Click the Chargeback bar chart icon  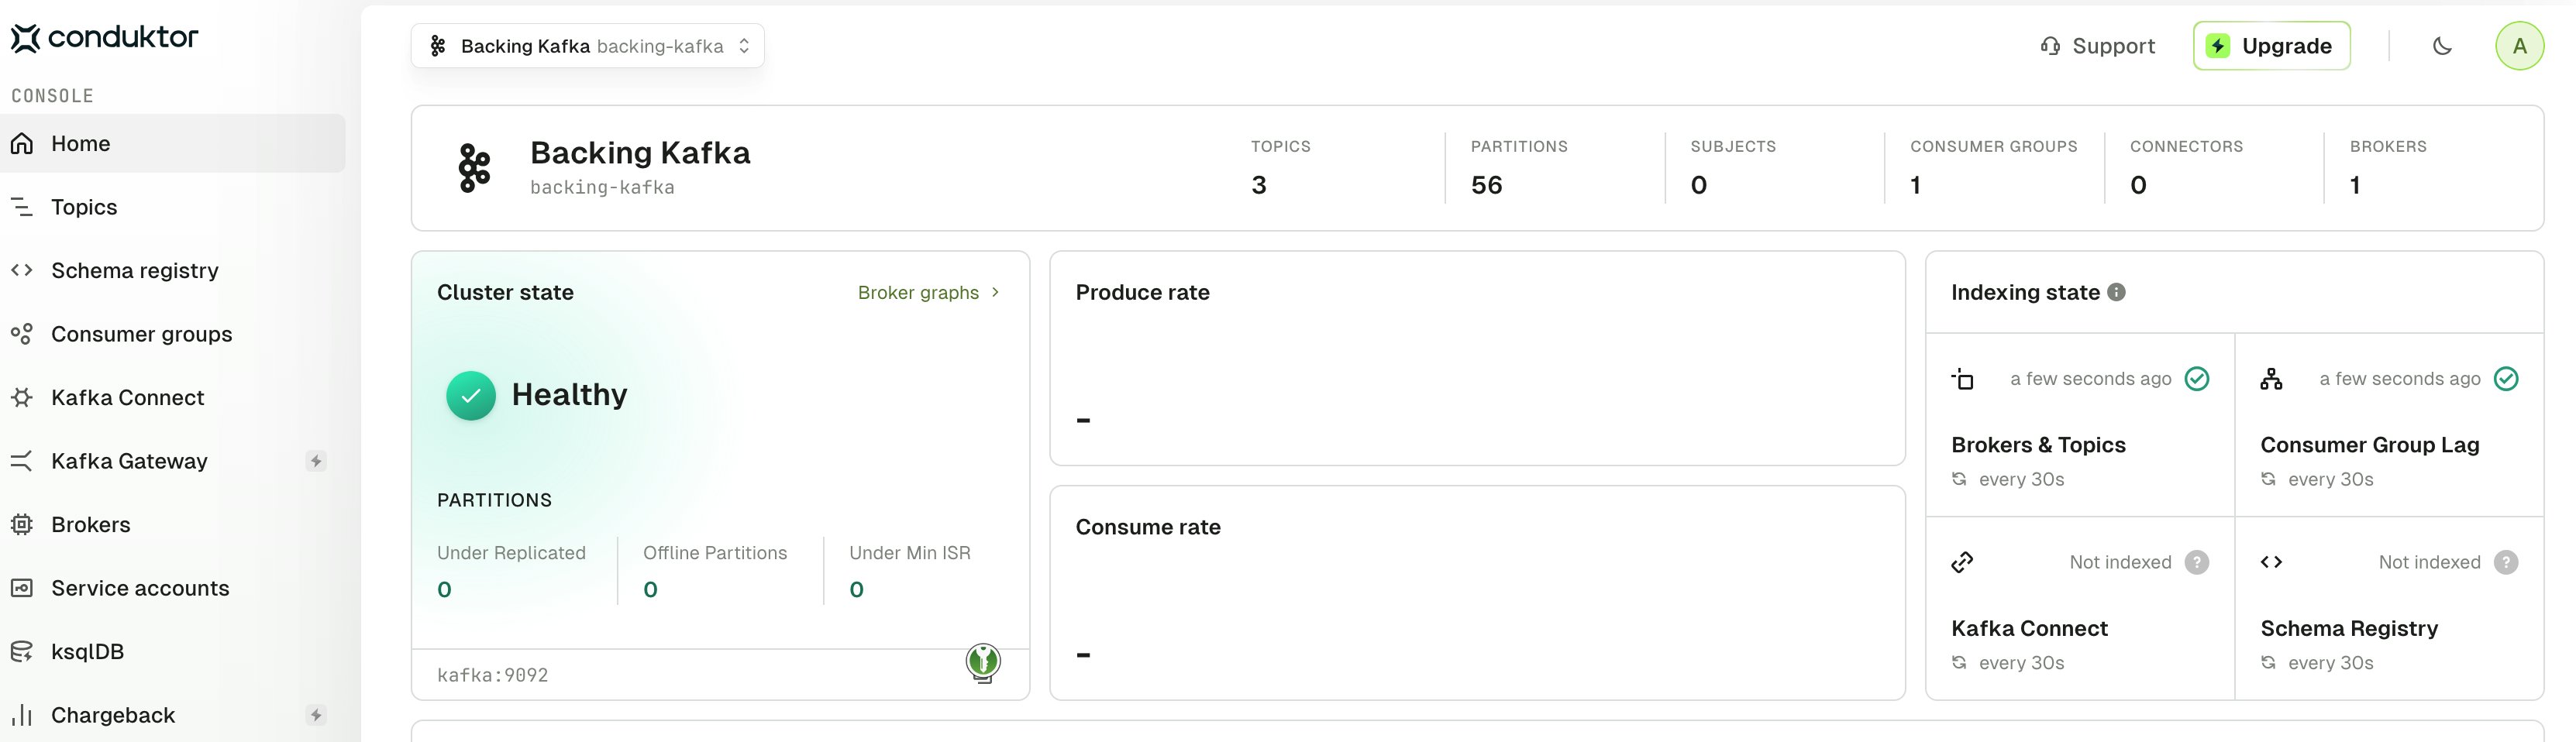click(22, 715)
